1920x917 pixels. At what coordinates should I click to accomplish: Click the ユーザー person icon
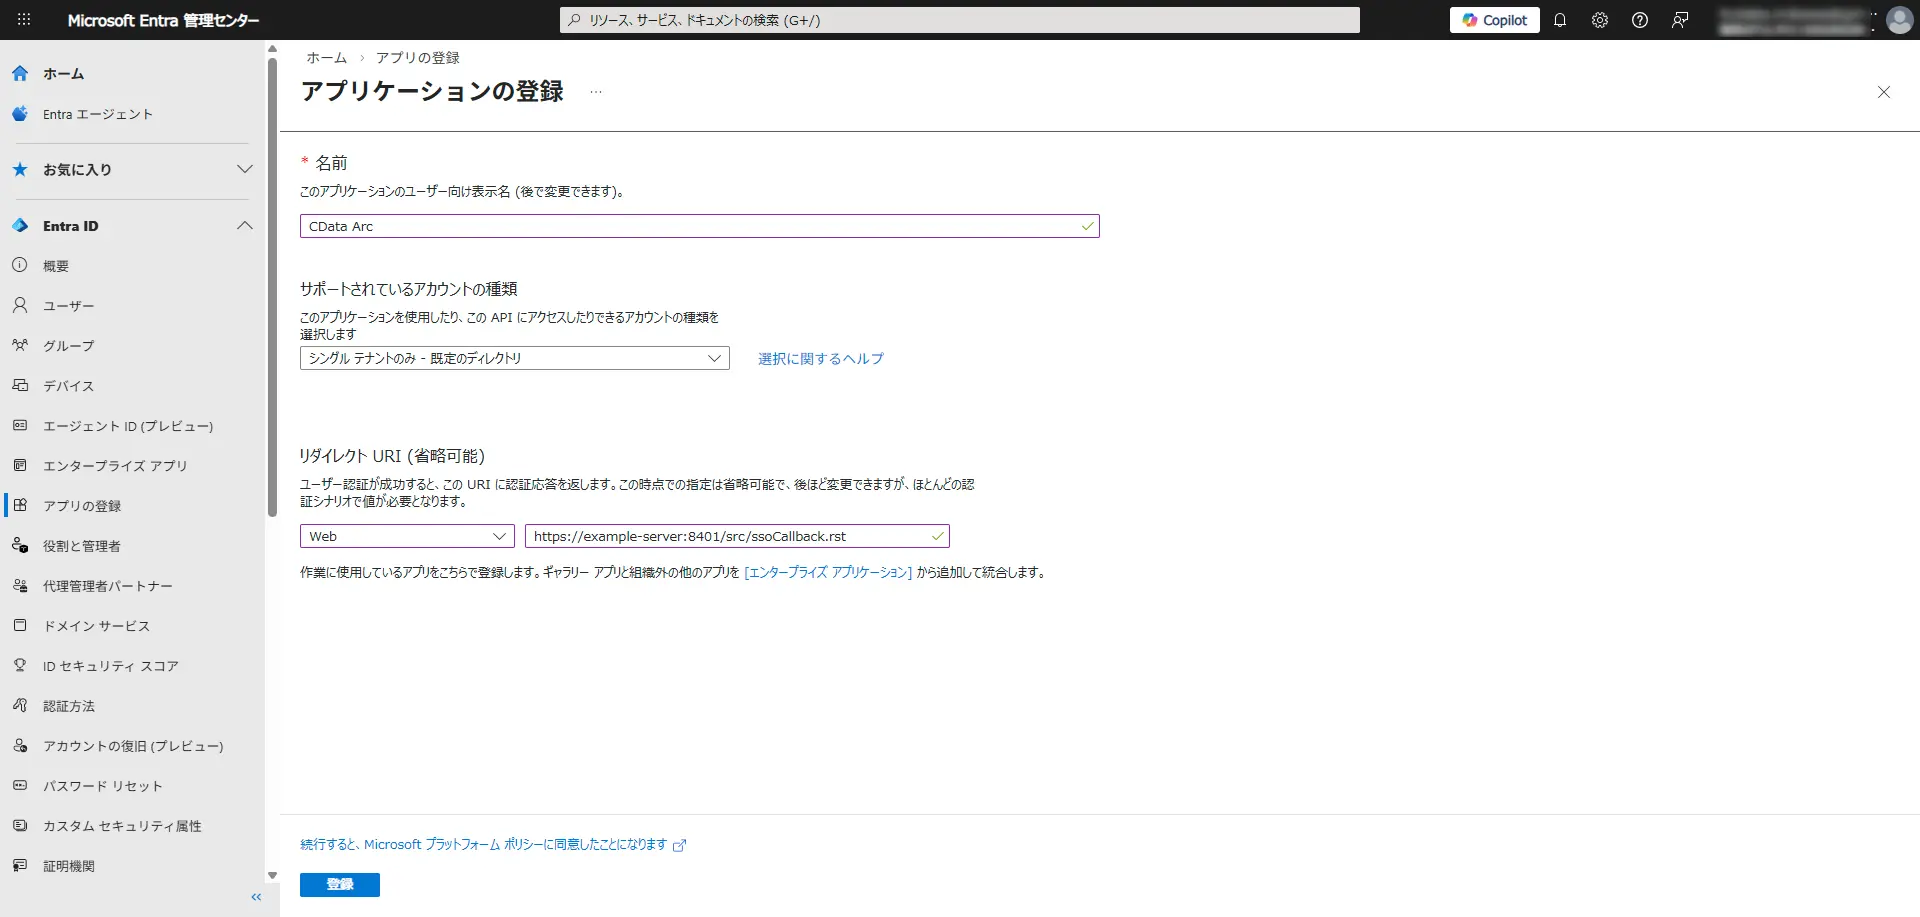click(x=20, y=306)
